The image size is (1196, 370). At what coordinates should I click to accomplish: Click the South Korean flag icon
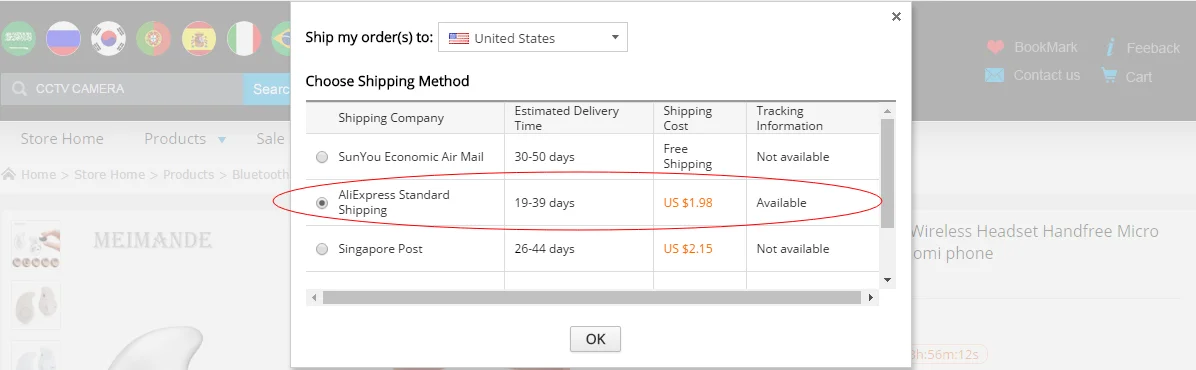108,38
